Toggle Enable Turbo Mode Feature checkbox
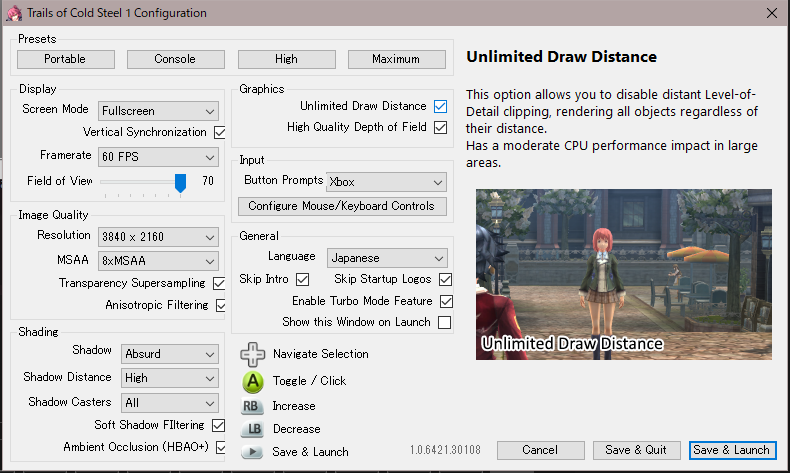 [x=446, y=301]
